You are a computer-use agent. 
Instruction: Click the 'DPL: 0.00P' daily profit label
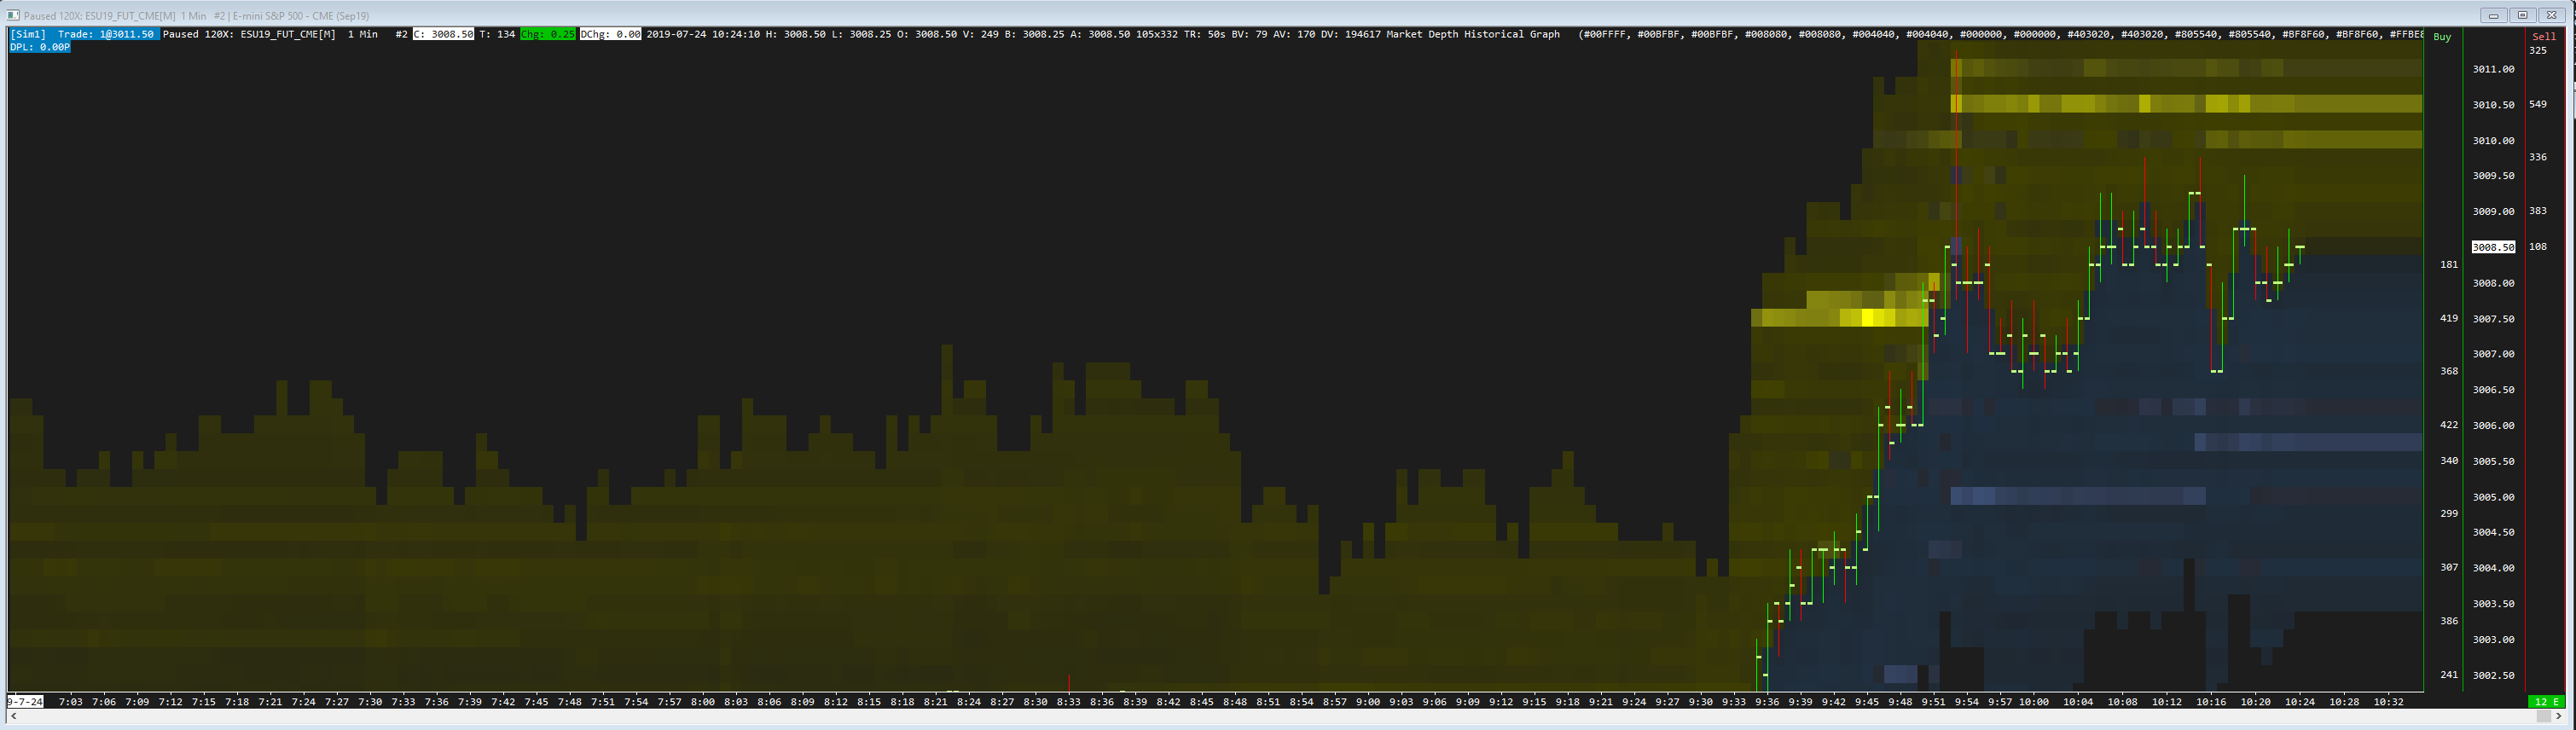40,47
